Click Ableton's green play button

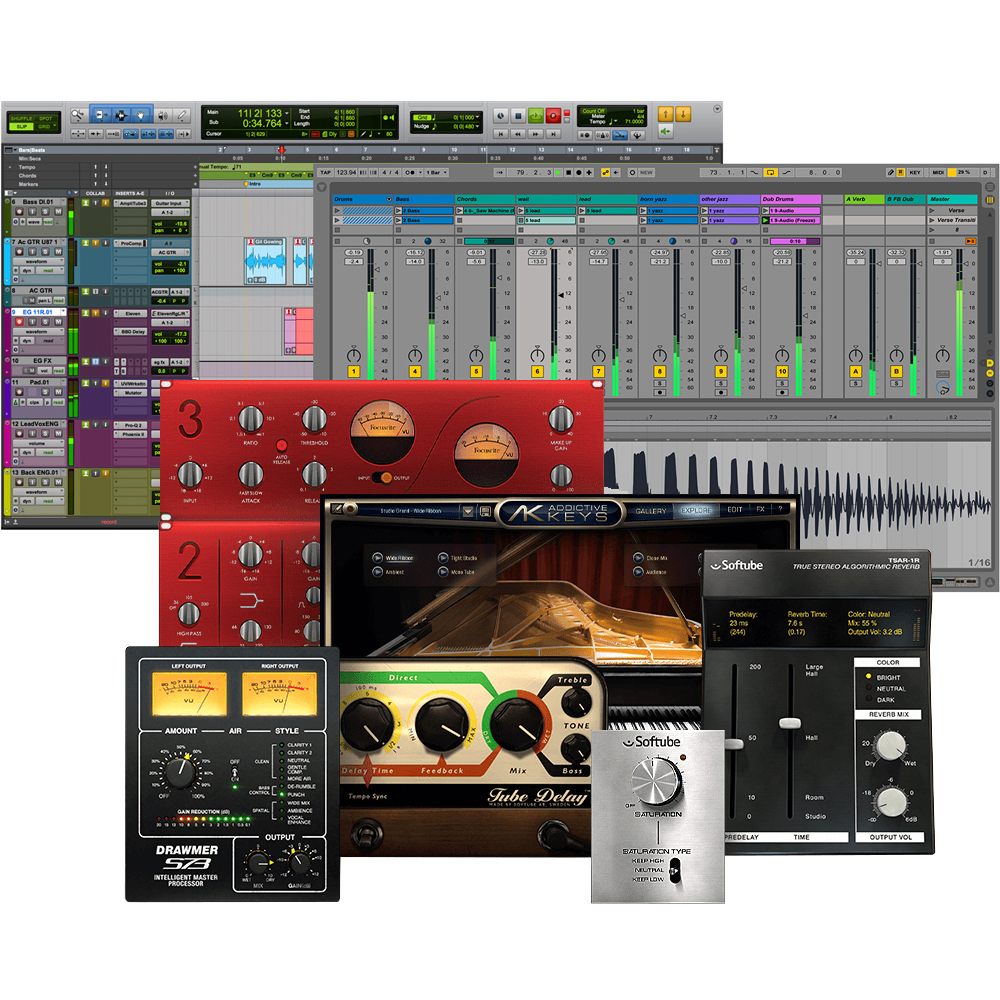coord(559,173)
